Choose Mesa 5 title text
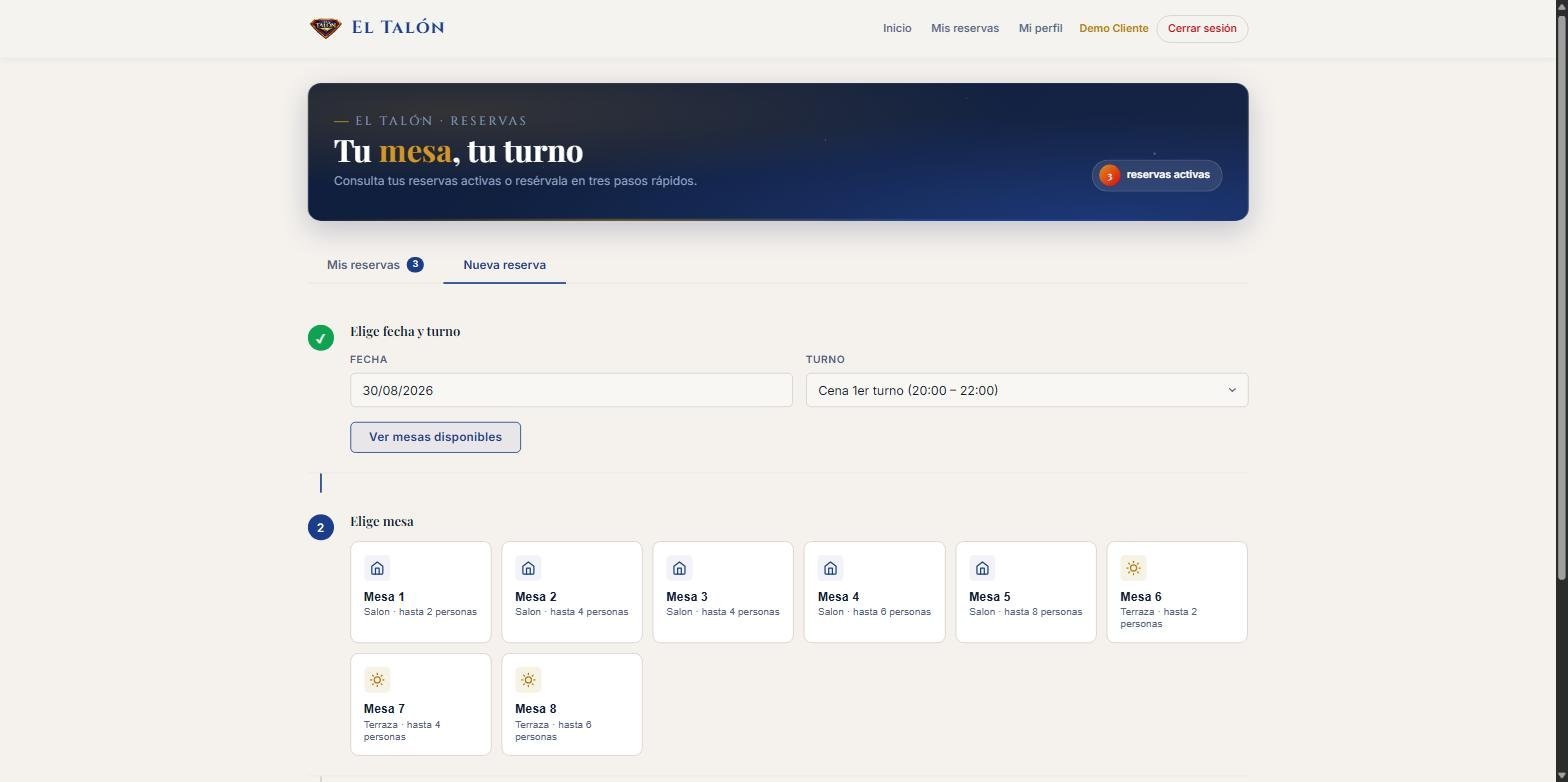The width and height of the screenshot is (1568, 782). [x=989, y=597]
